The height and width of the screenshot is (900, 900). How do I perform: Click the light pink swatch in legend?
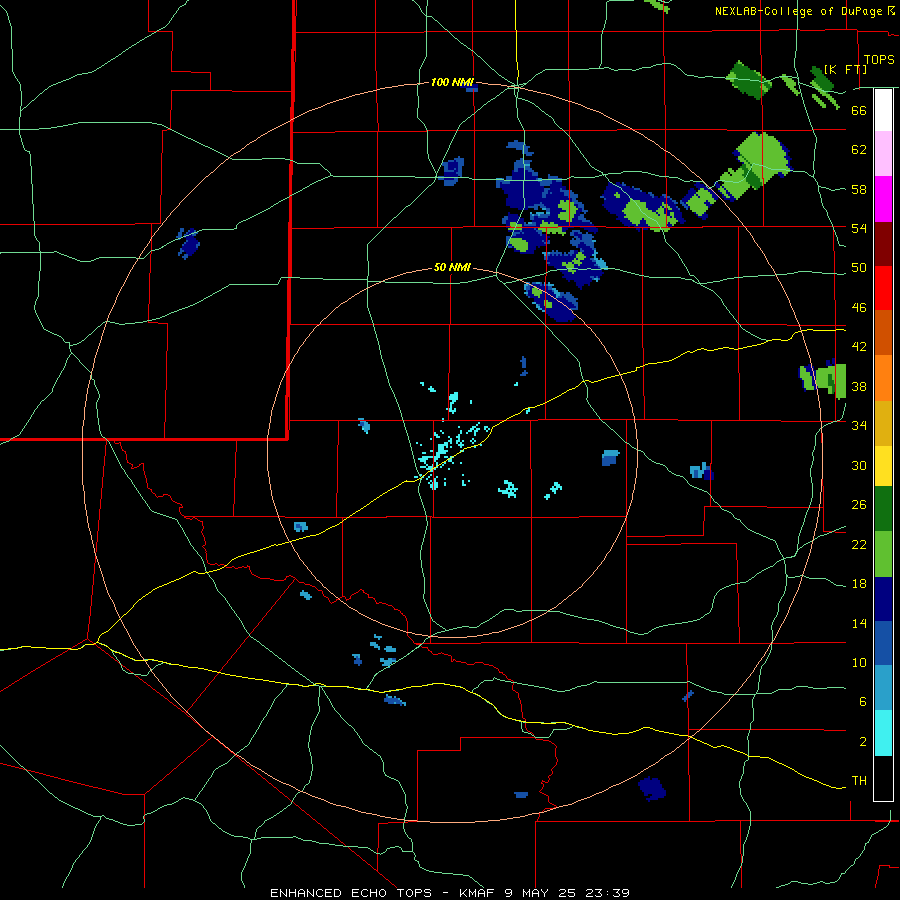[883, 153]
